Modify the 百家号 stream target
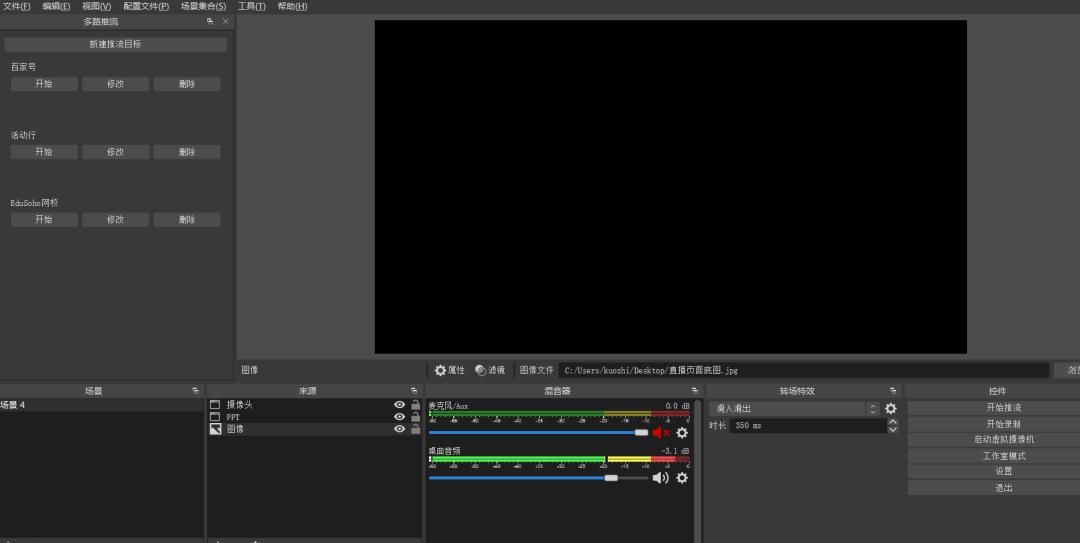This screenshot has height=543, width=1080. (x=116, y=84)
